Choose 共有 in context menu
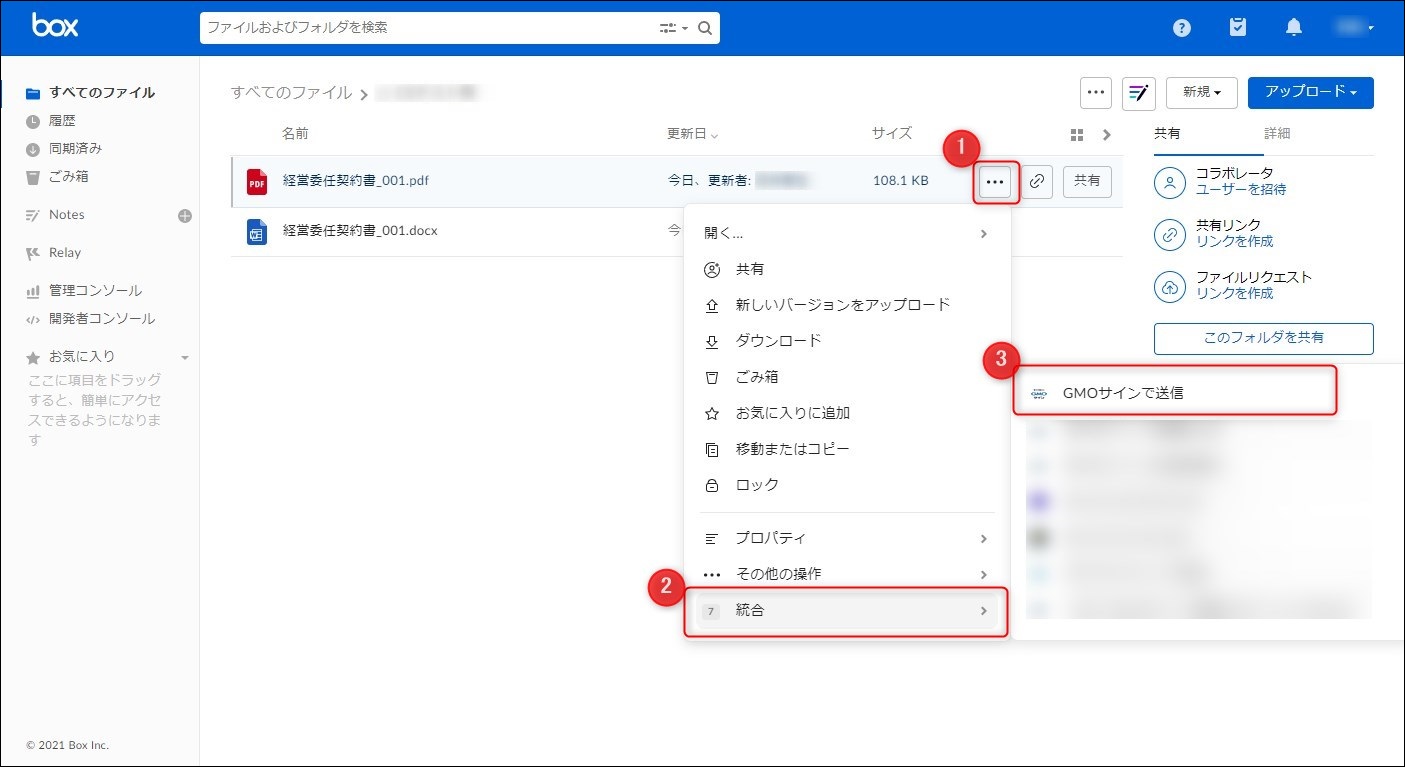Image resolution: width=1405 pixels, height=767 pixels. (x=846, y=269)
